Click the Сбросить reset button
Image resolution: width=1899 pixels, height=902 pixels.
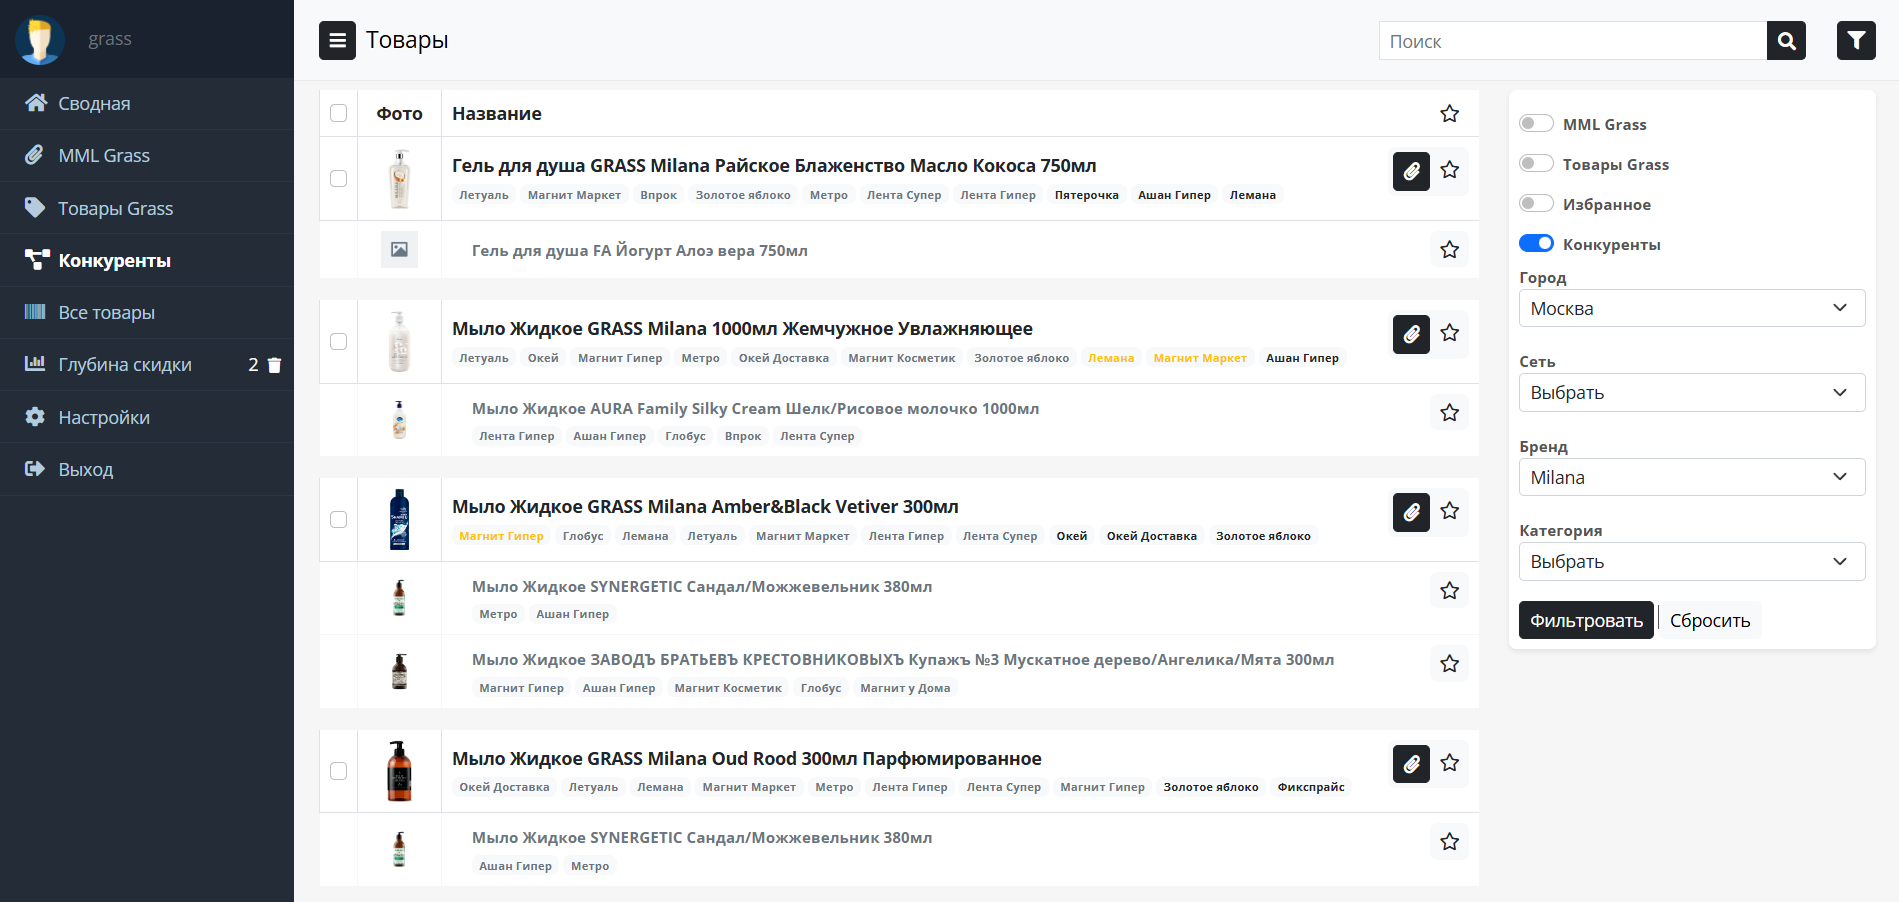(x=1709, y=621)
